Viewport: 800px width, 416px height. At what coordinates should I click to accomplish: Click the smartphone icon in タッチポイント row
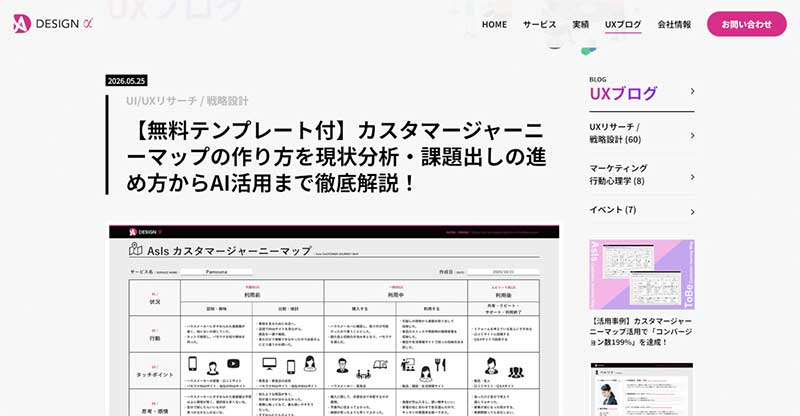(193, 363)
